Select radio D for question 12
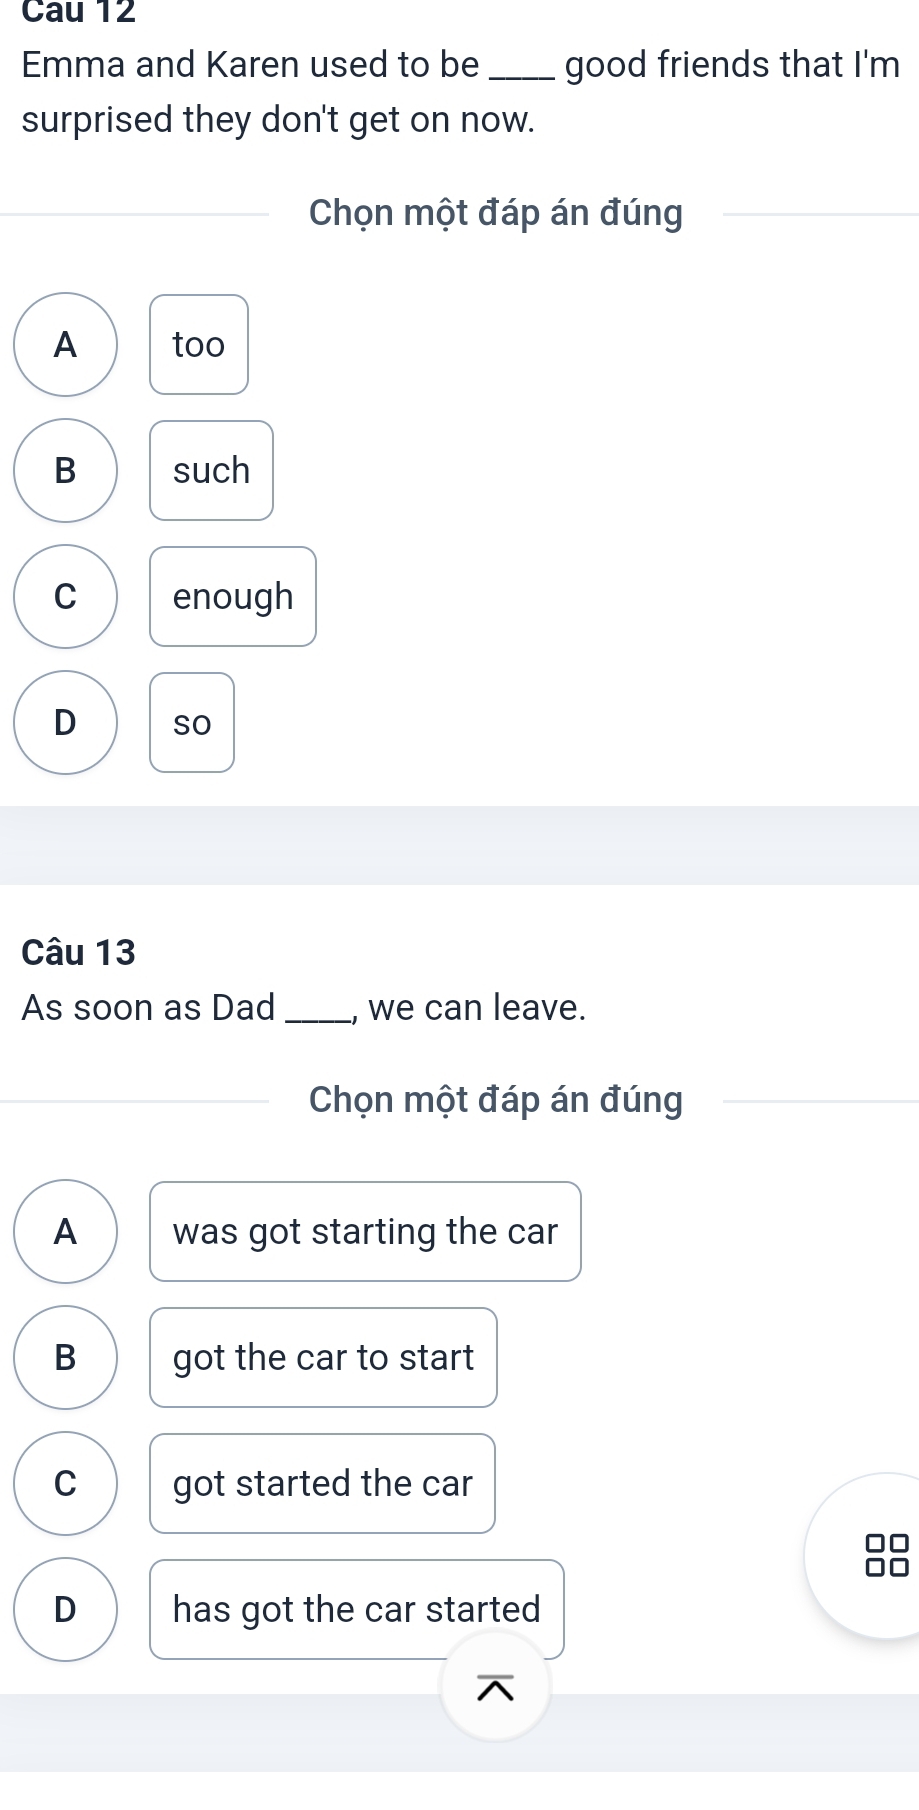Screen dimensions: 919x1810 65,722
